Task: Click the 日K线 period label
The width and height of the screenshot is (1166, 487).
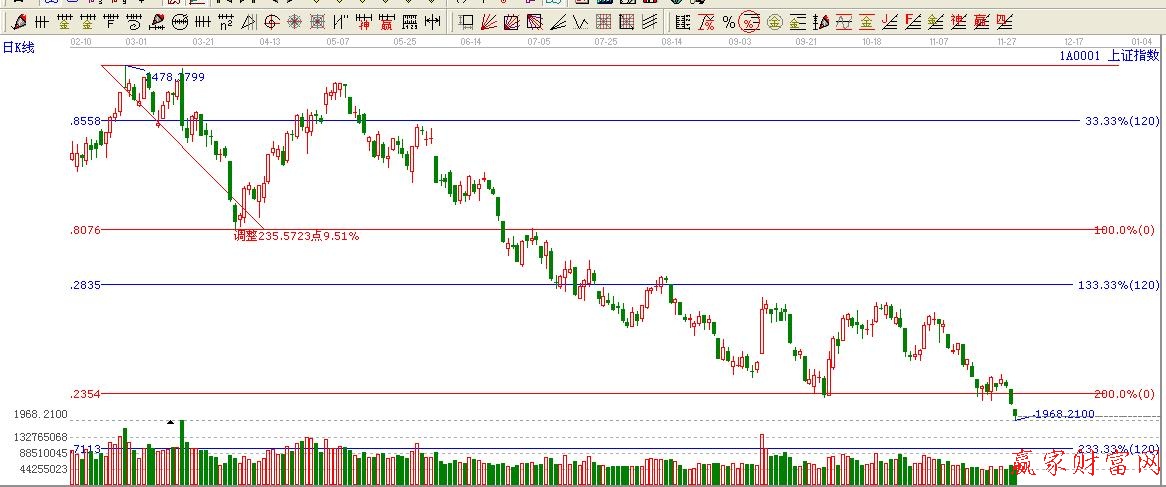Action: (x=20, y=48)
